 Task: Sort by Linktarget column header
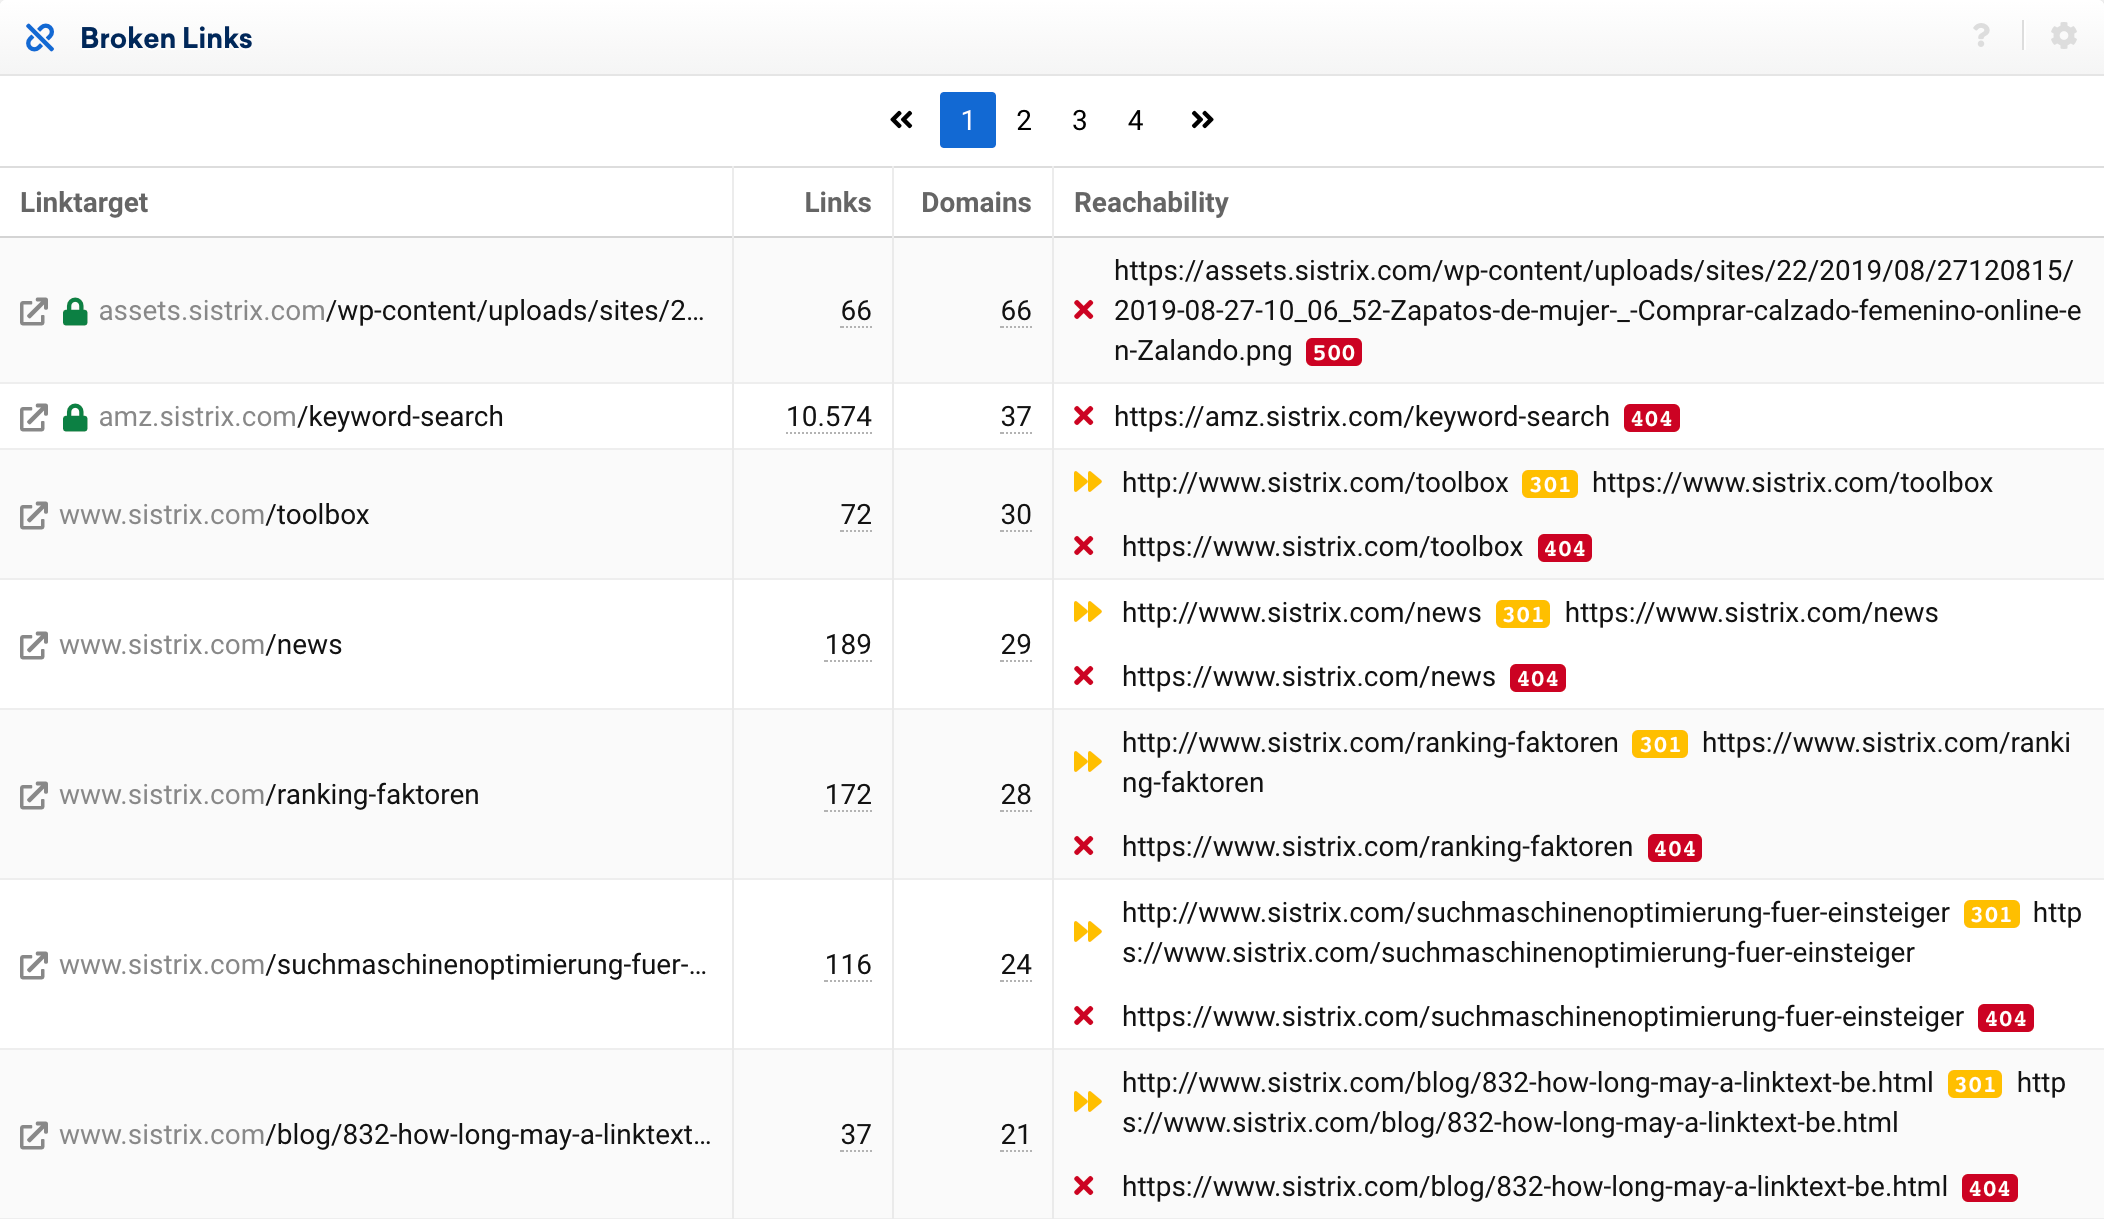[x=84, y=202]
